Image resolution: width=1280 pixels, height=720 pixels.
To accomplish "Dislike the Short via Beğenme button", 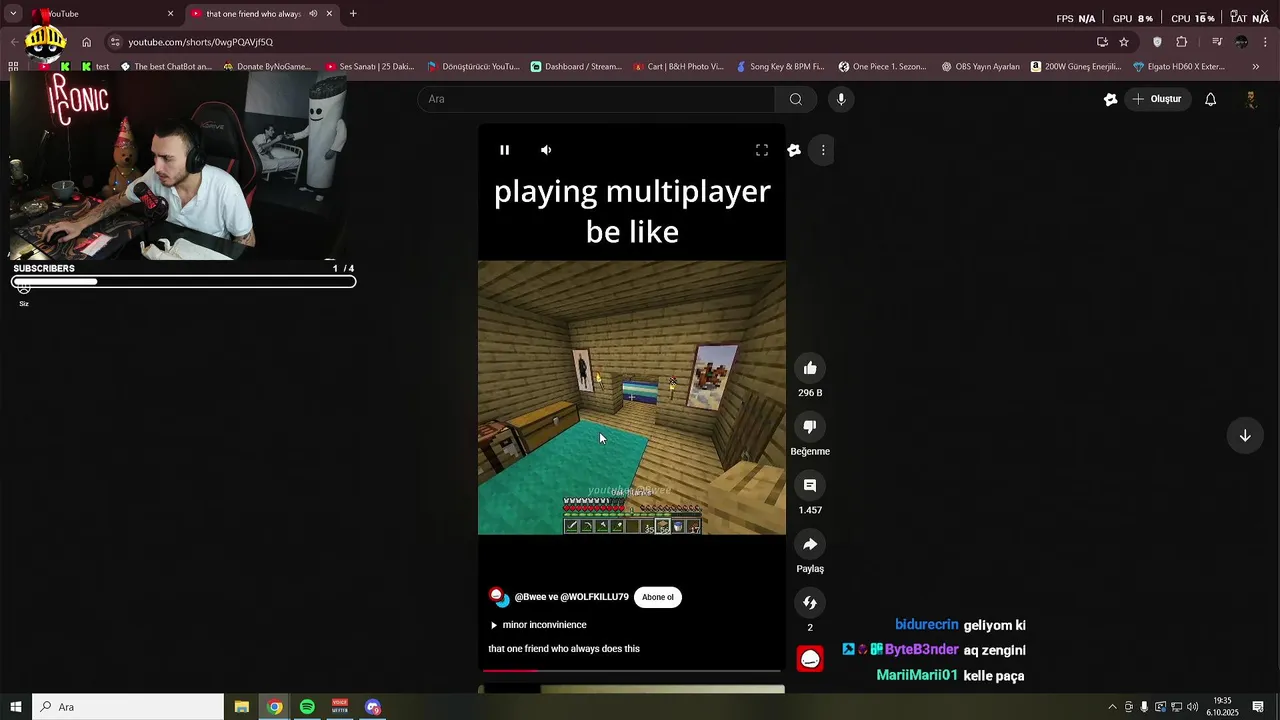I will click(810, 427).
